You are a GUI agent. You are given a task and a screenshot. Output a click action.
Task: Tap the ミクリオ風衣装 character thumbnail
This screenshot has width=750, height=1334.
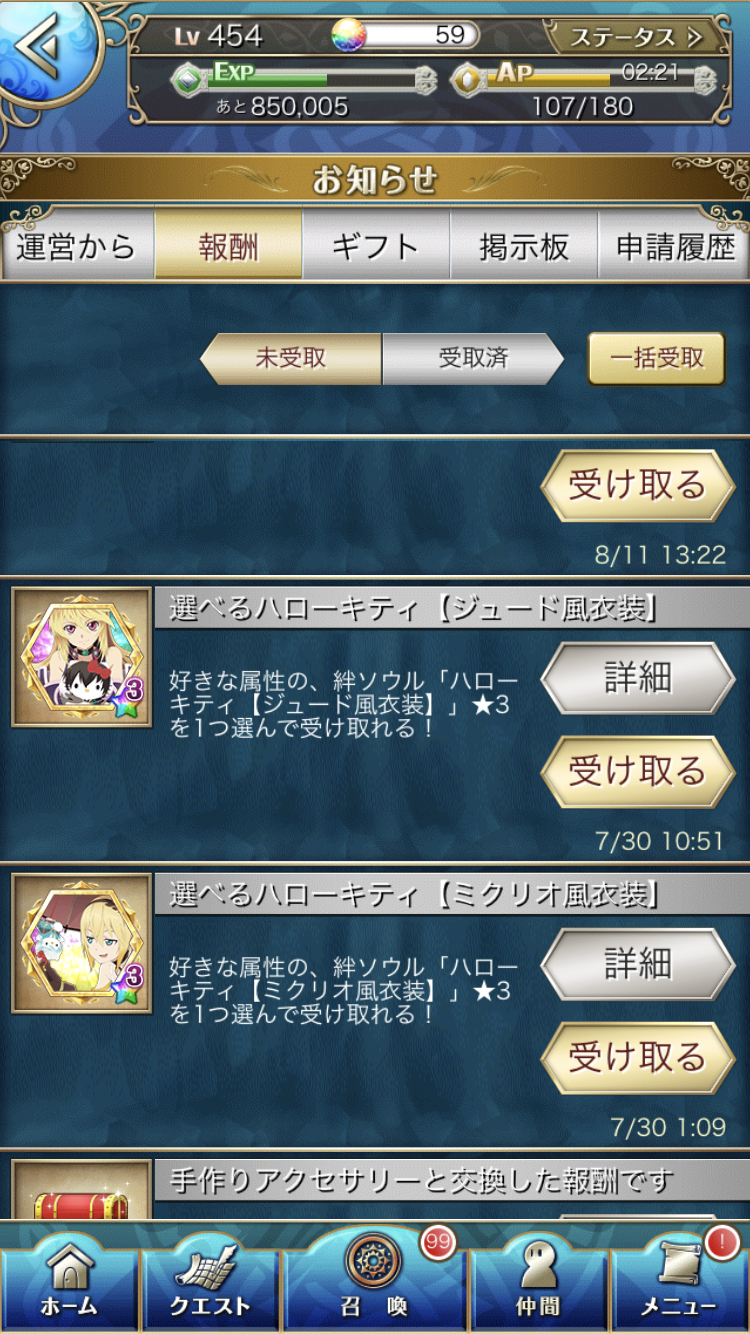(81, 943)
